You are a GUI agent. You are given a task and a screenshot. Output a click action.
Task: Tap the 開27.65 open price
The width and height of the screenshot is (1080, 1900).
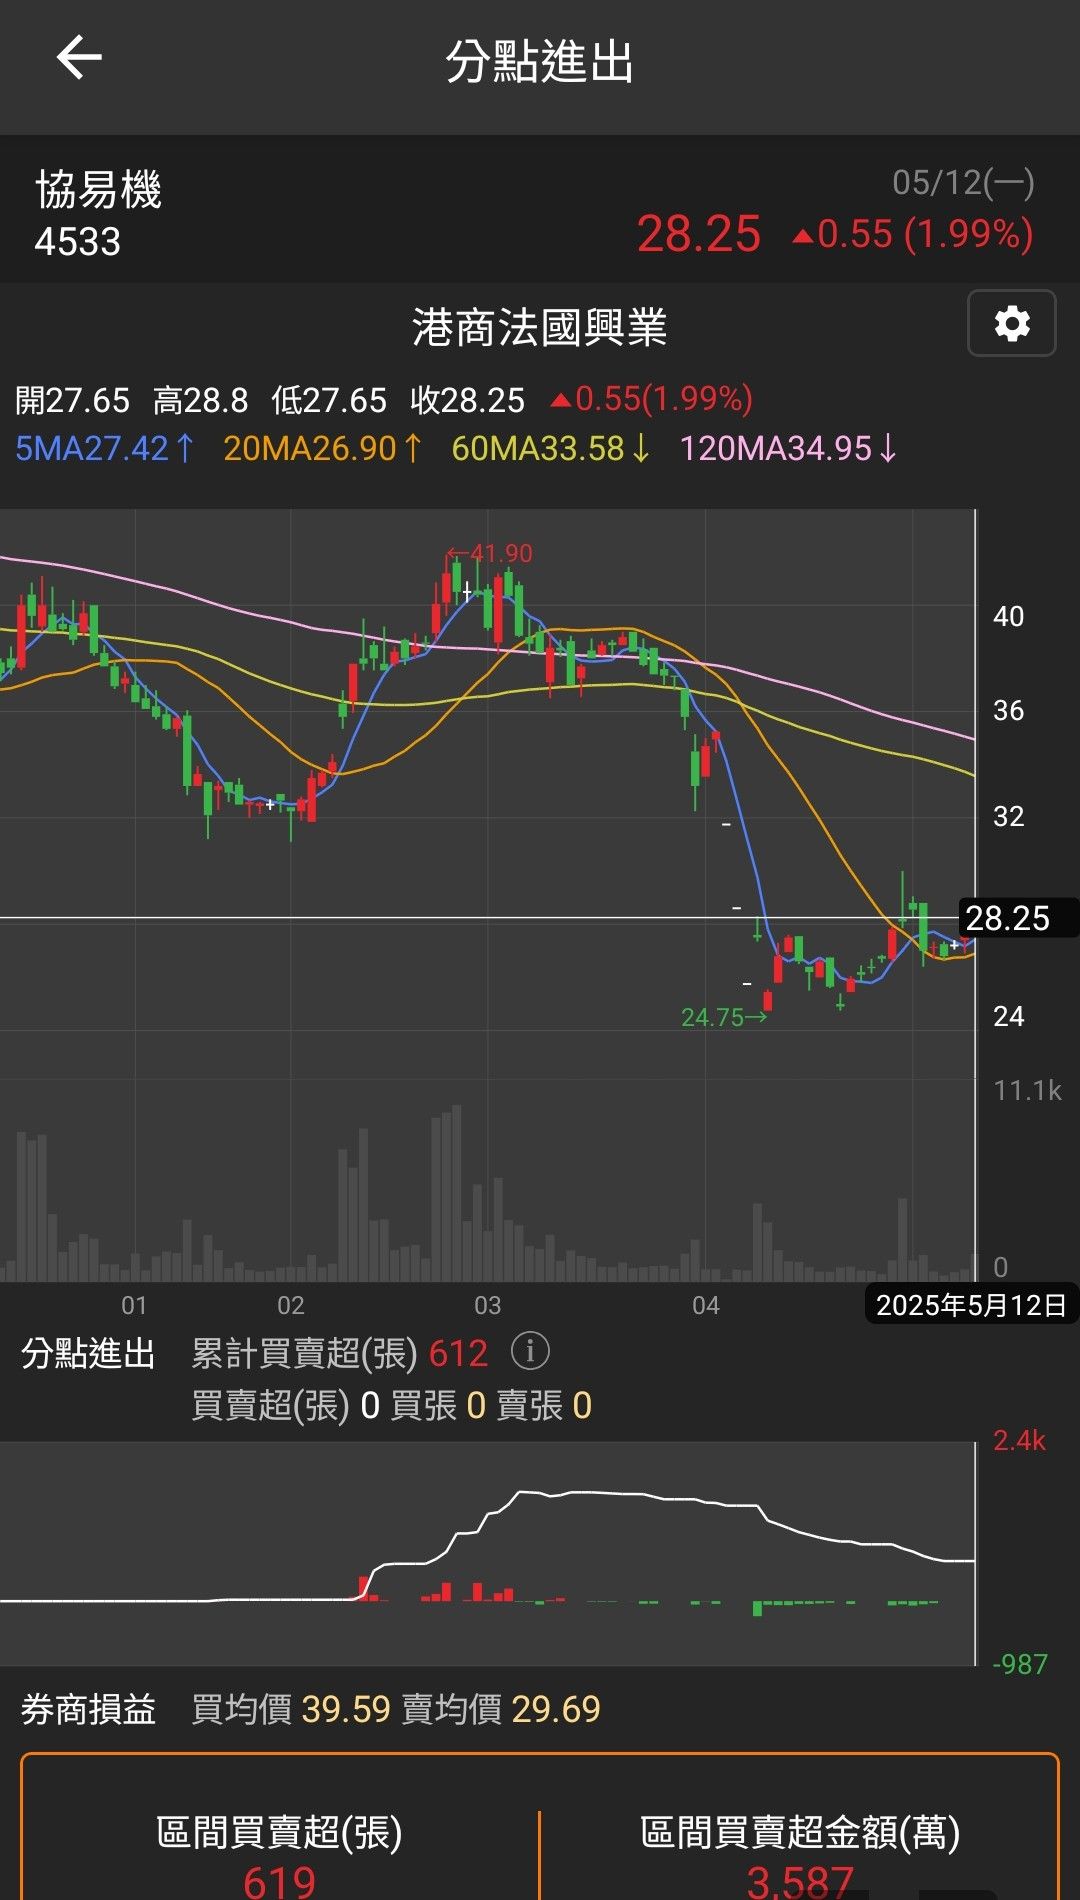coord(72,400)
